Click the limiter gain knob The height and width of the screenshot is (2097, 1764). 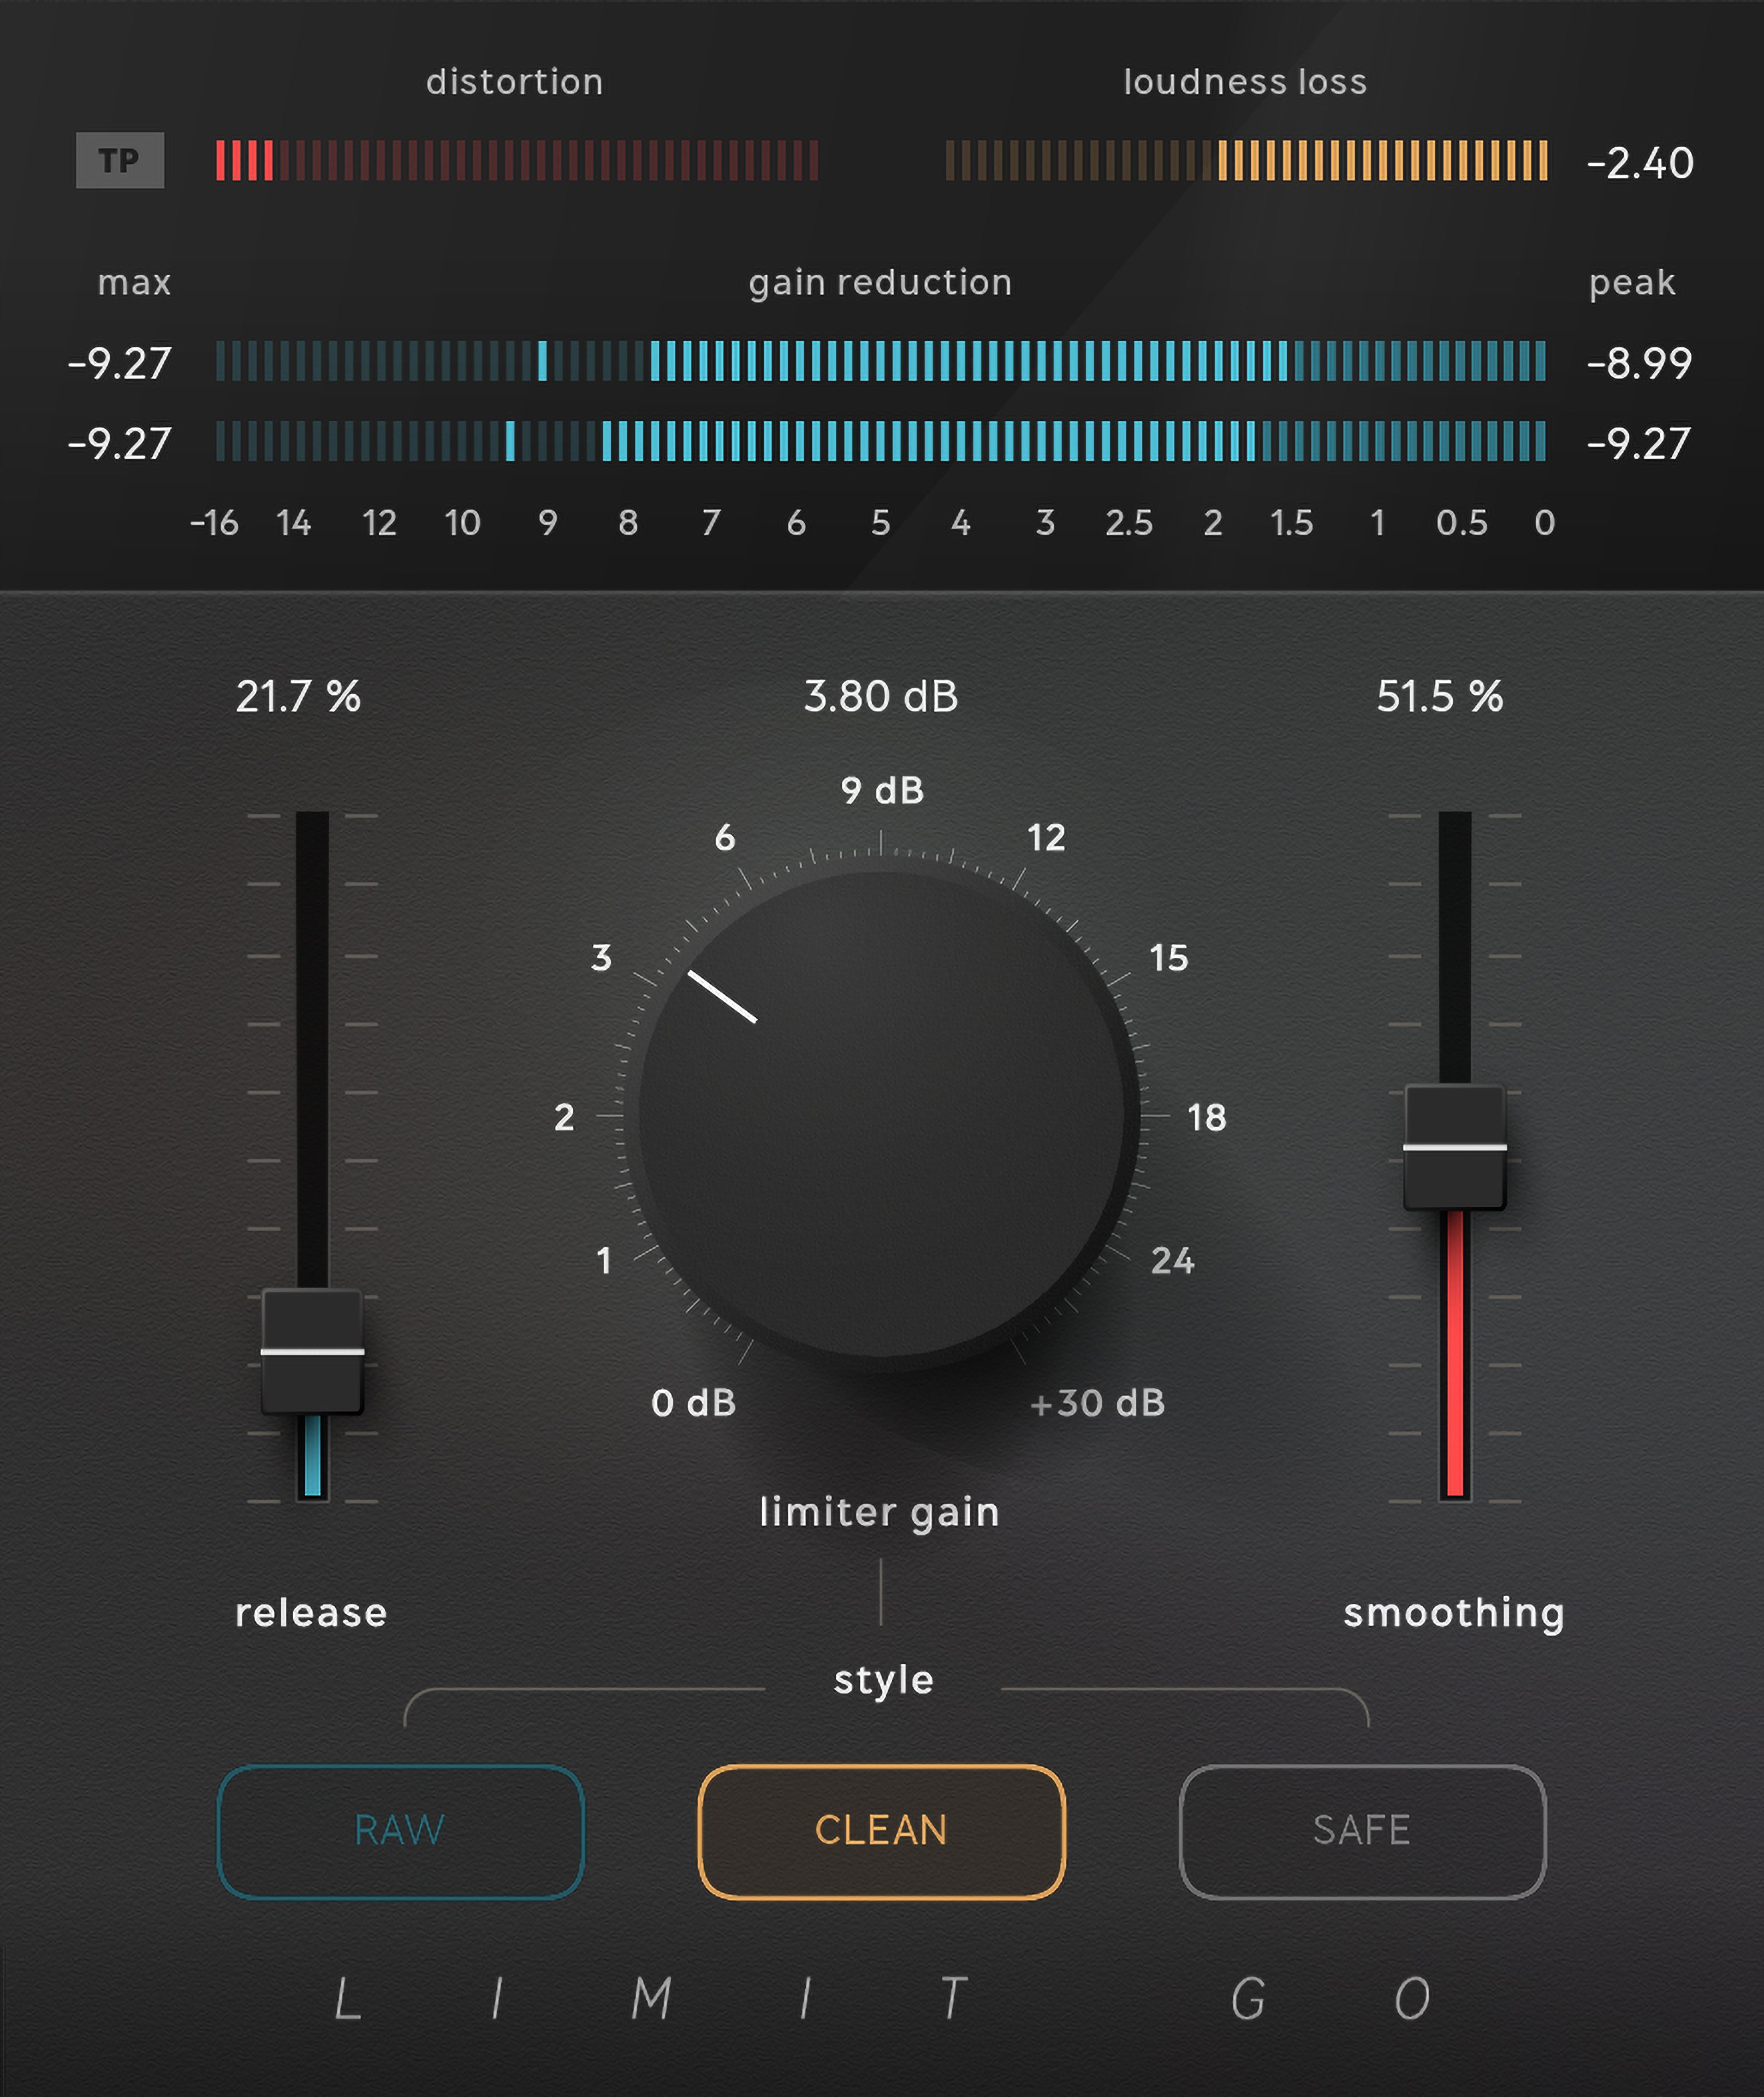pos(881,1114)
